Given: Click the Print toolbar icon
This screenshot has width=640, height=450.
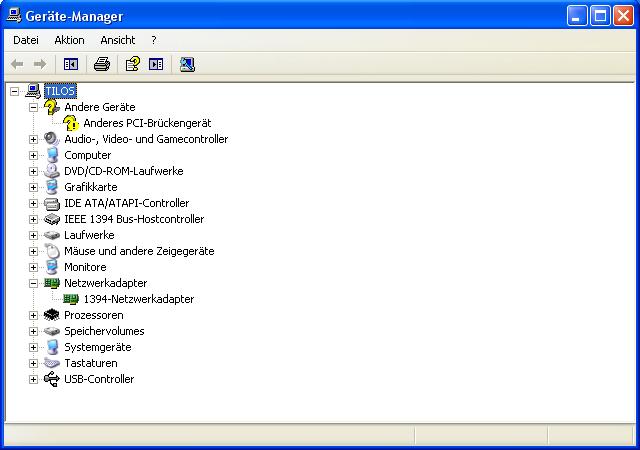Looking at the screenshot, I should point(102,64).
